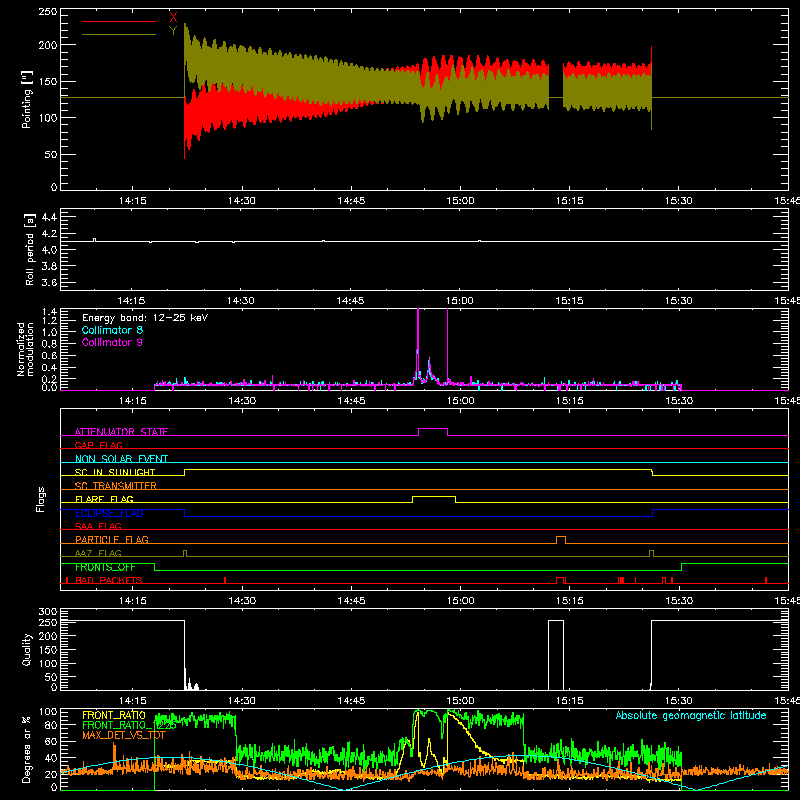
Task: Click the GAP_FLAG label
Action: (98, 445)
